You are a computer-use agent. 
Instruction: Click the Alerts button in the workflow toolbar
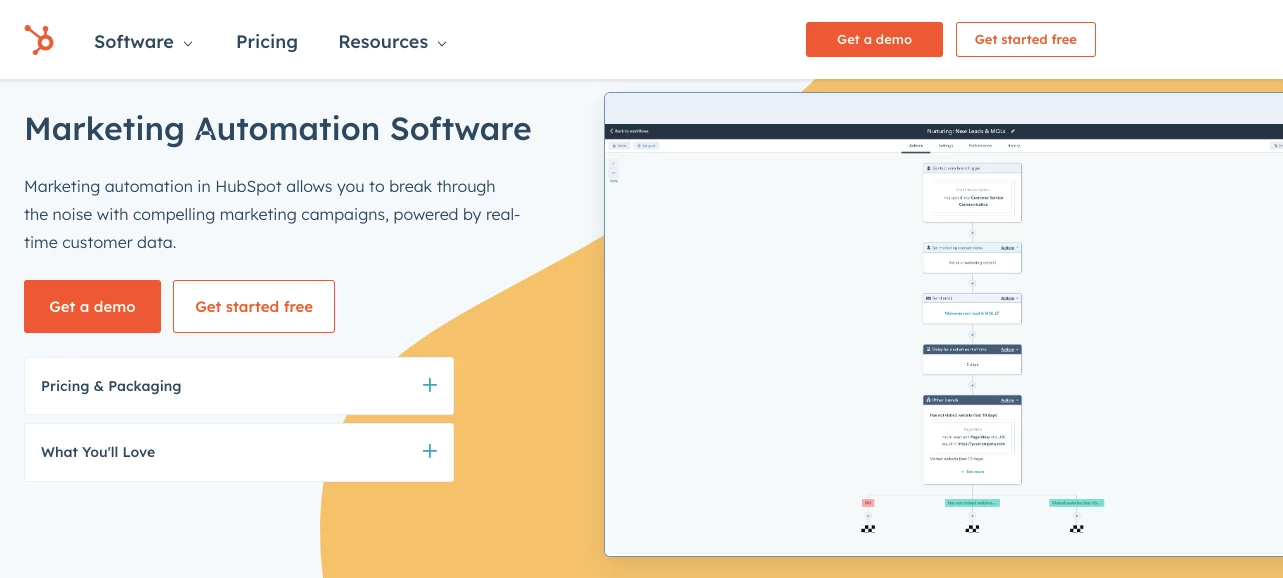[x=620, y=146]
